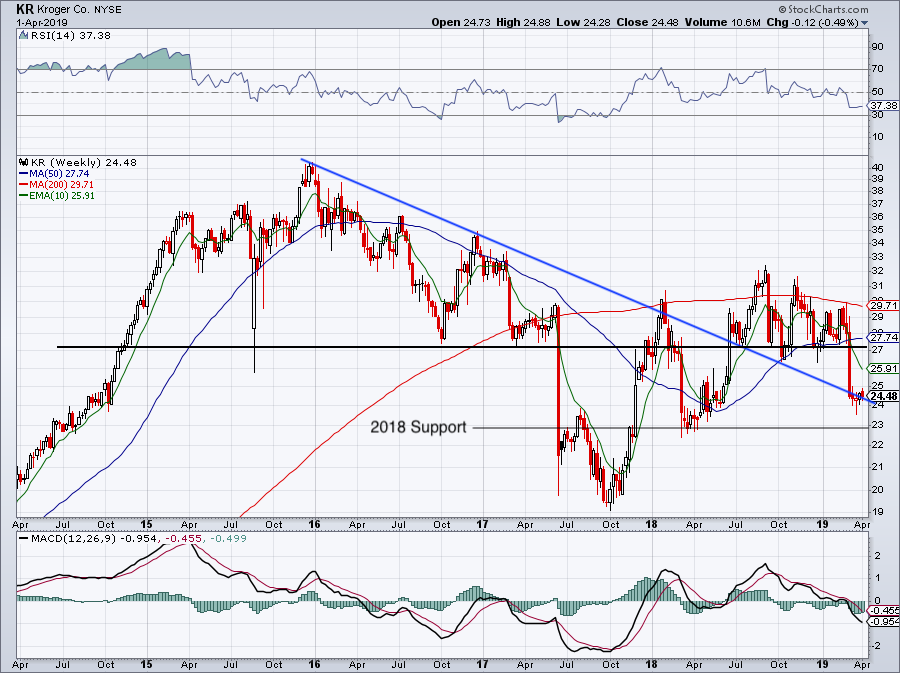This screenshot has height=673, width=900.
Task: Click the 37.38 RSI value tag on right axis
Action: [884, 106]
